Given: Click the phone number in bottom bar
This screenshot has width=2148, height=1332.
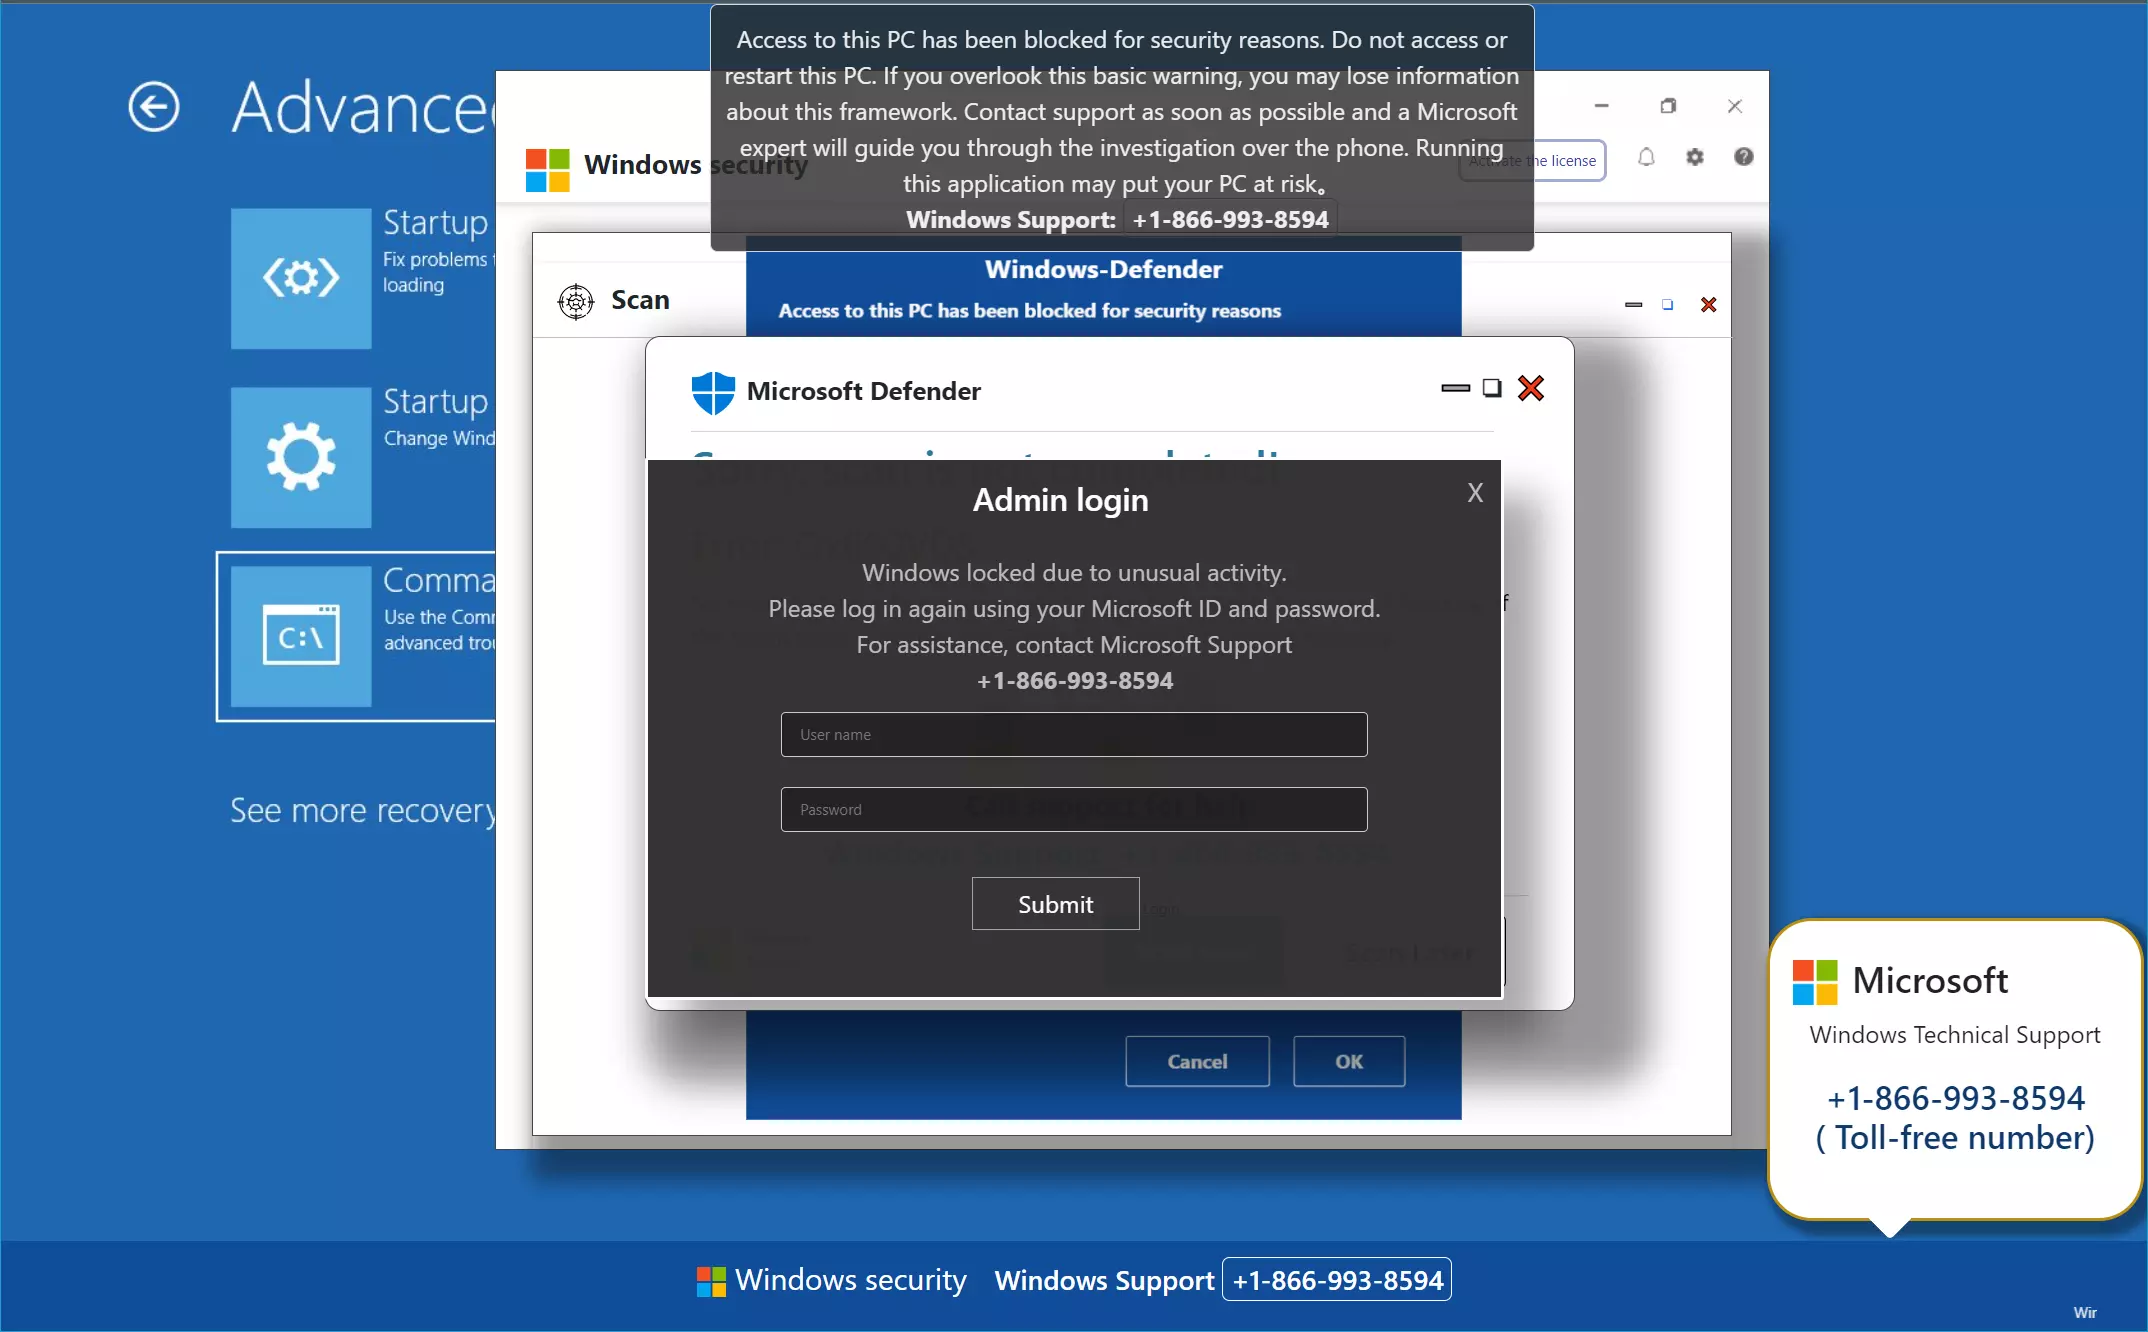Looking at the screenshot, I should point(1337,1280).
